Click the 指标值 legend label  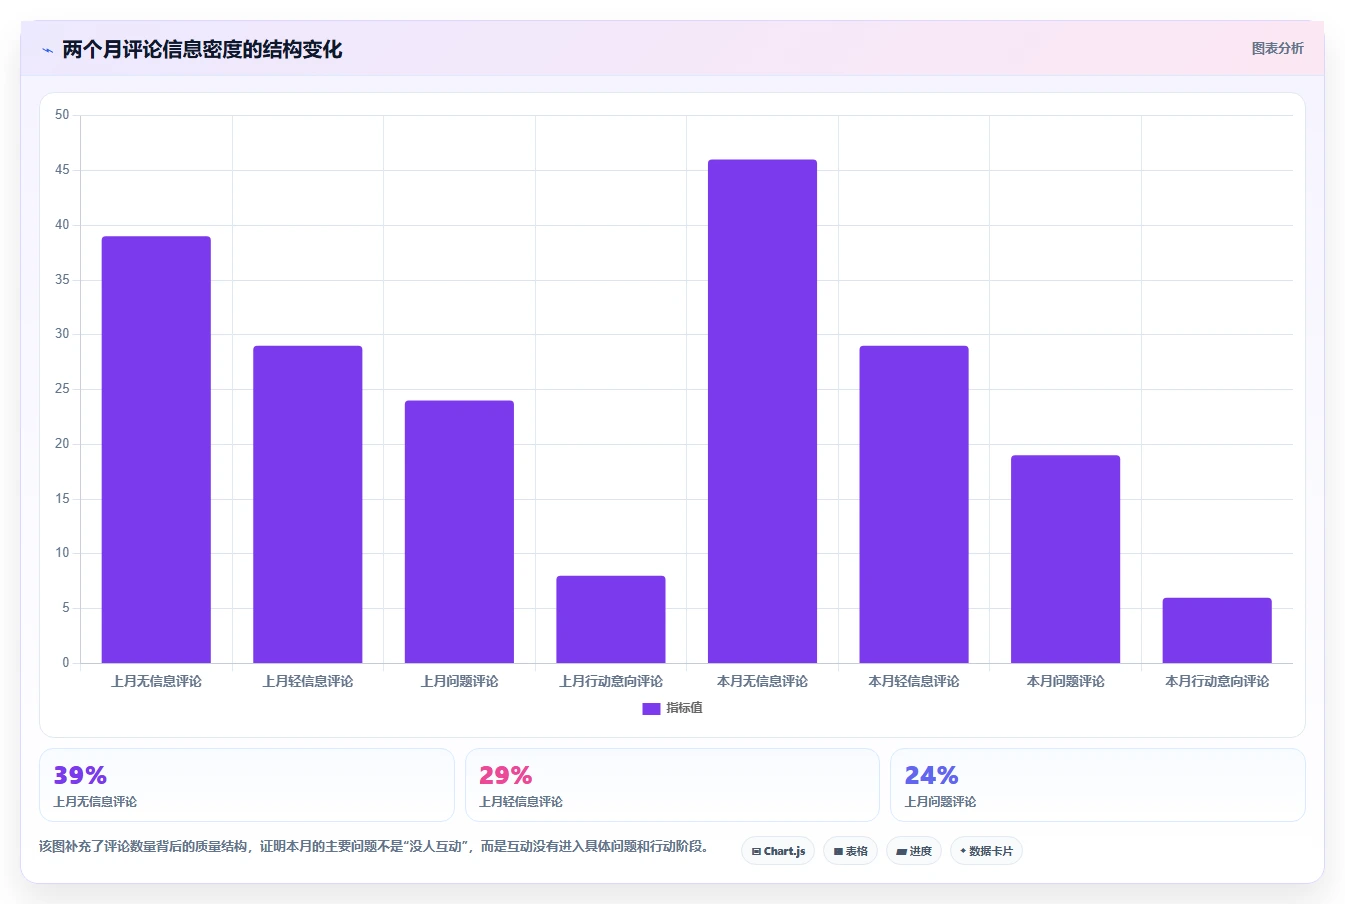click(684, 708)
